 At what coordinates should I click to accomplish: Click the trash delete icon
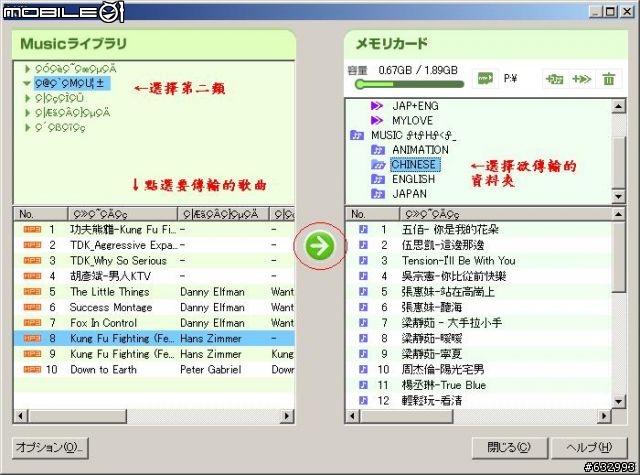point(609,79)
